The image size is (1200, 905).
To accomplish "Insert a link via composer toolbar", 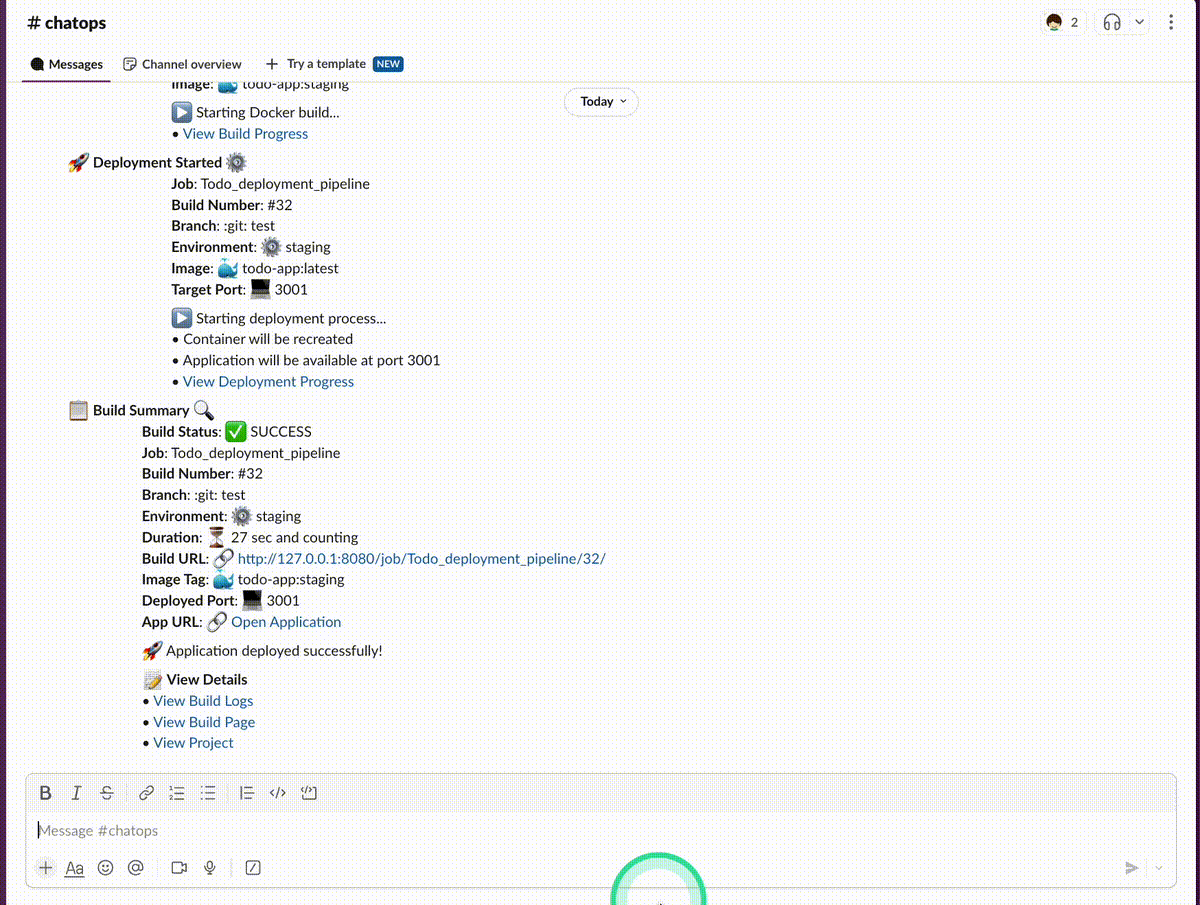I will point(146,793).
